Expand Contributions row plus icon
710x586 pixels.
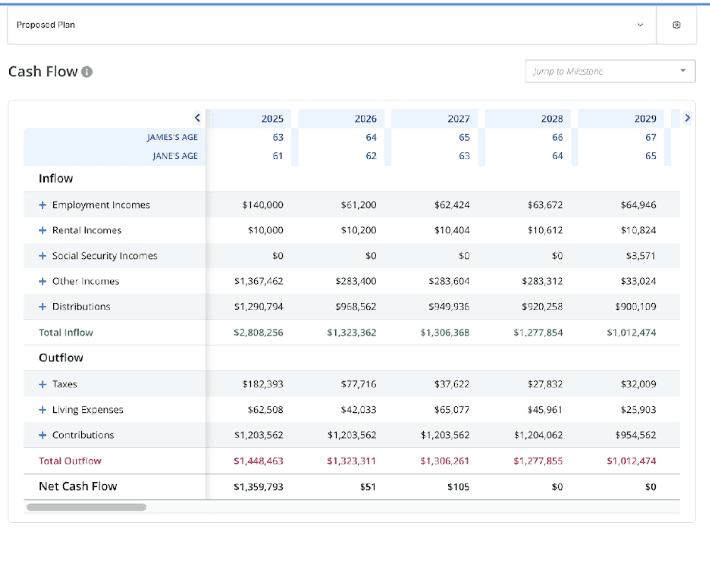coord(43,435)
